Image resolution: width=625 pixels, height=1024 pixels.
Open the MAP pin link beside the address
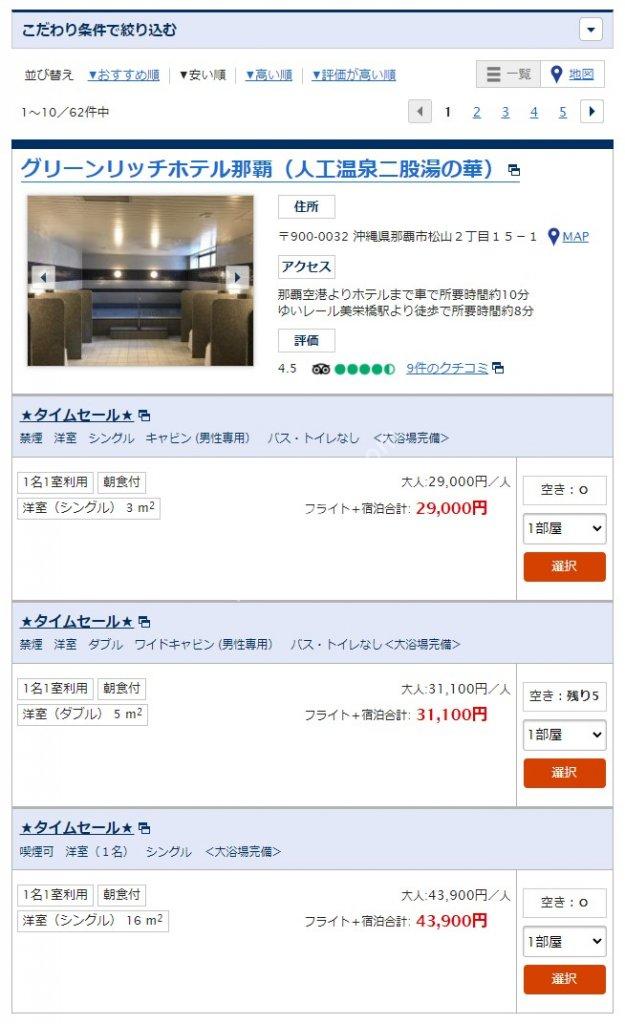point(568,236)
